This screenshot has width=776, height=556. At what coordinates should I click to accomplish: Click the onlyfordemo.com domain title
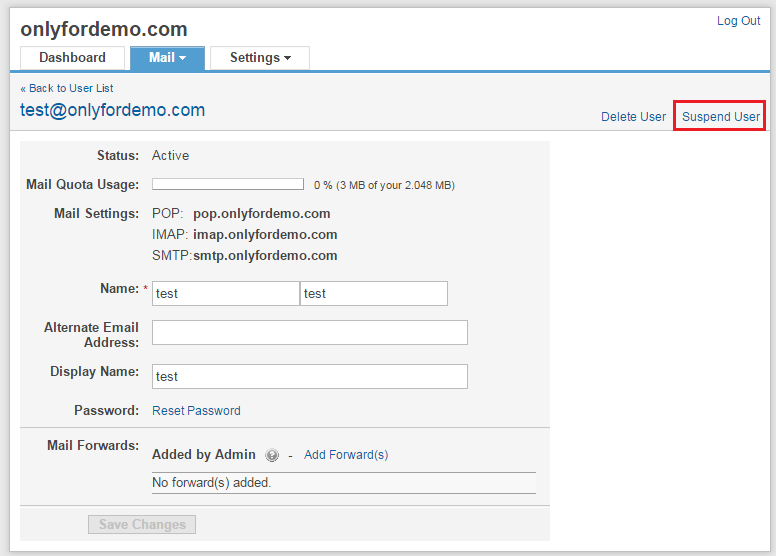[x=104, y=30]
